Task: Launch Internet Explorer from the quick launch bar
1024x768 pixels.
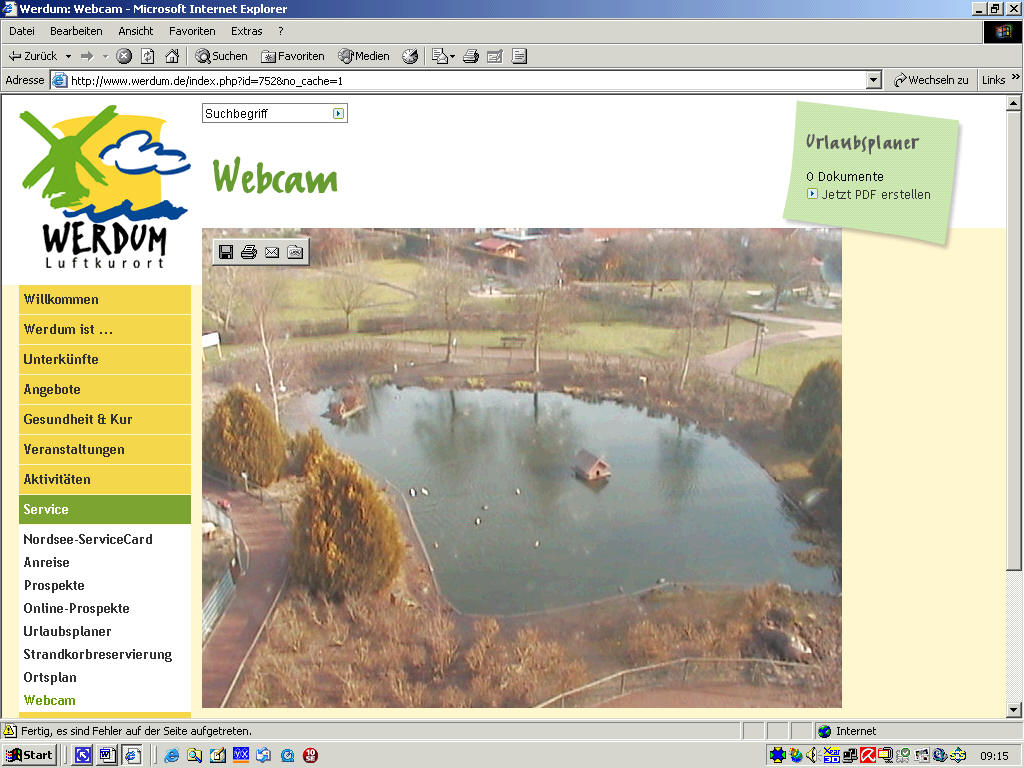Action: [x=172, y=756]
